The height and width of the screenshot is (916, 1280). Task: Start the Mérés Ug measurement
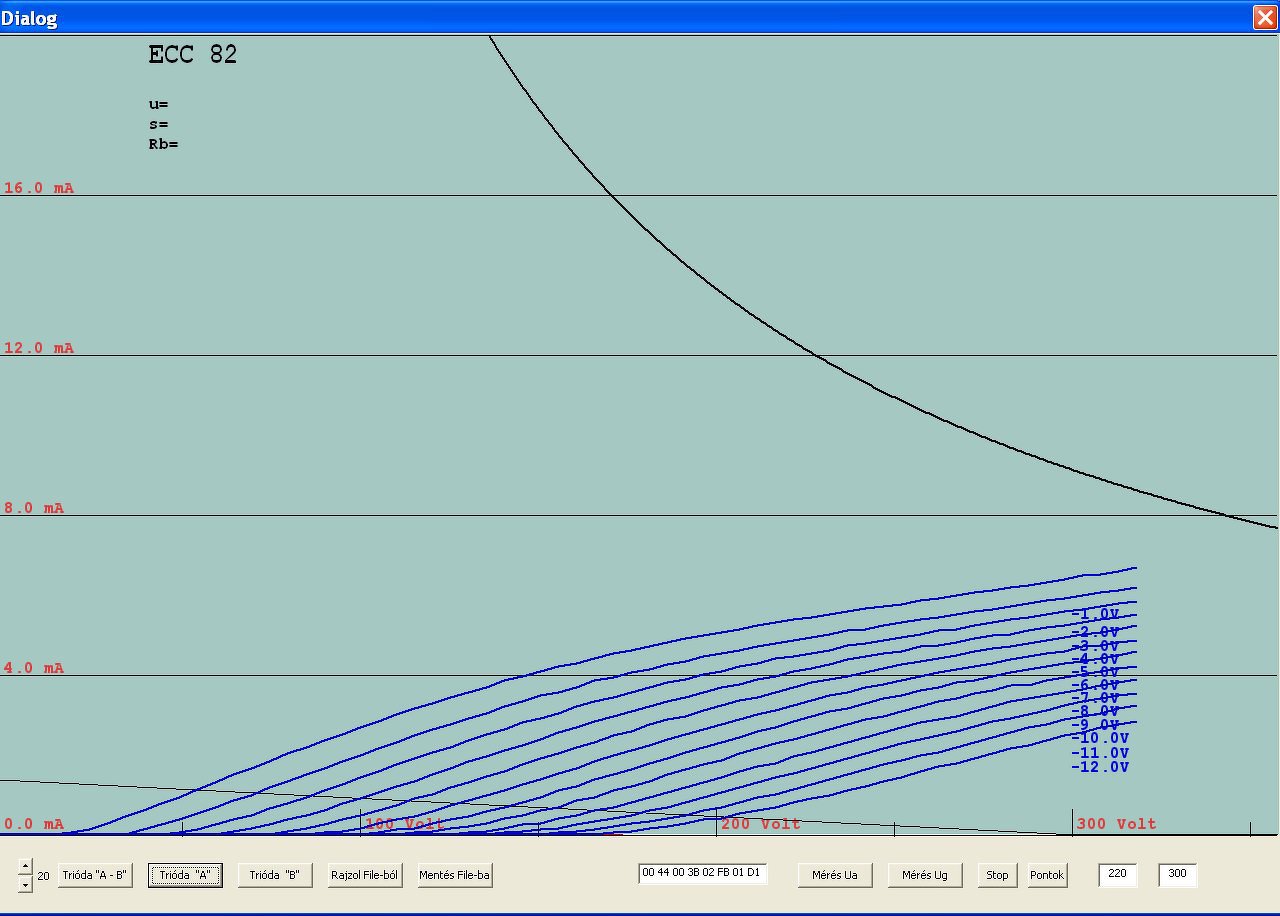tap(925, 875)
